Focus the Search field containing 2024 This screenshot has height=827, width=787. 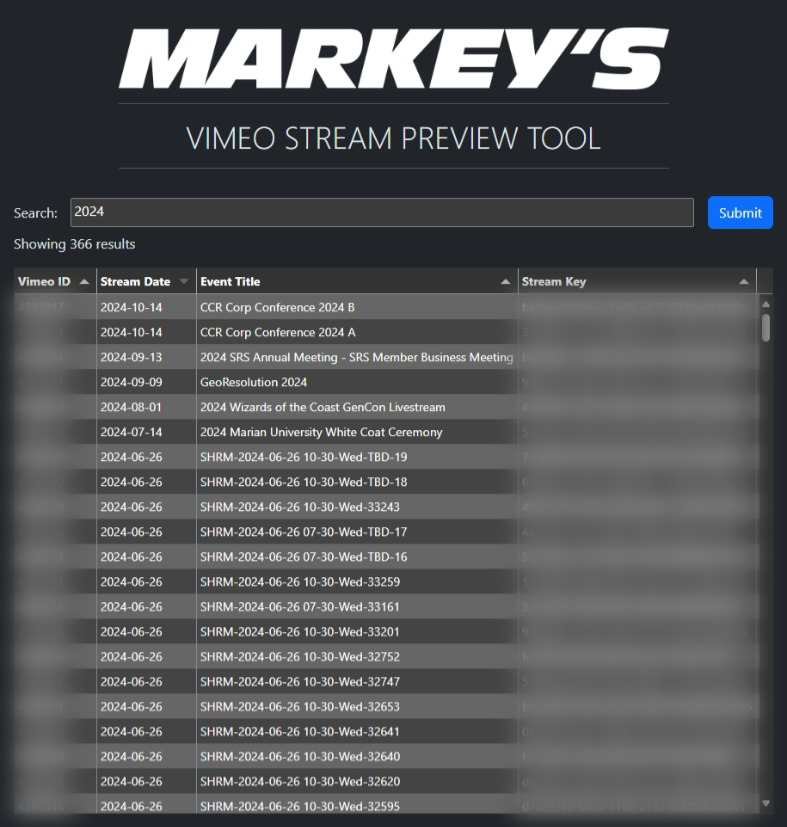(381, 212)
